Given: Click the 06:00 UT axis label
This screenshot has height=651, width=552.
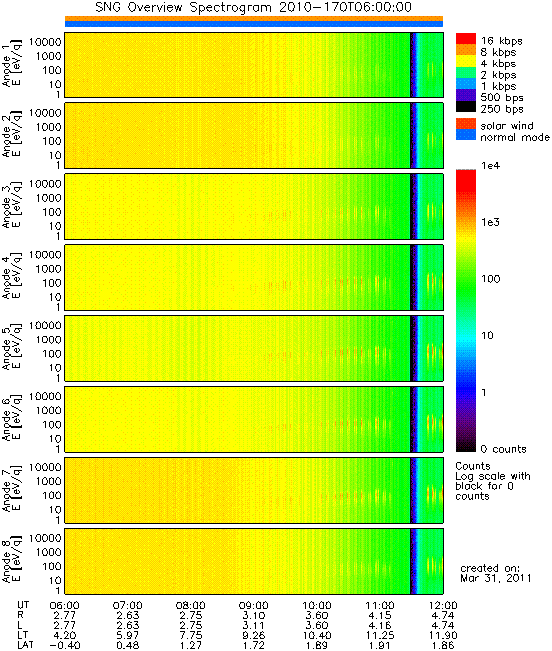Looking at the screenshot, I should 64,606.
